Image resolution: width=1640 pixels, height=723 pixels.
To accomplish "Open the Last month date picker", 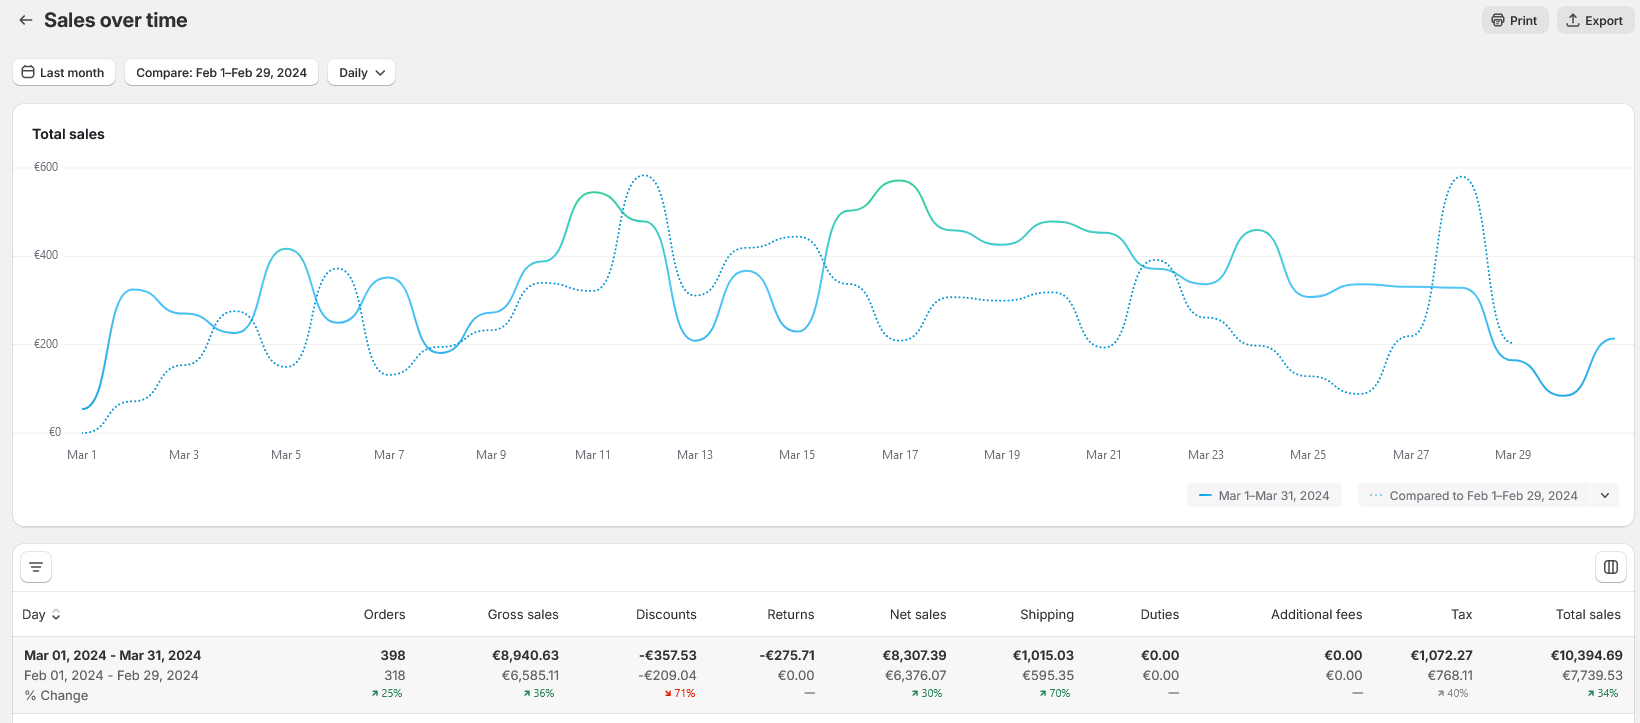I will (x=64, y=73).
